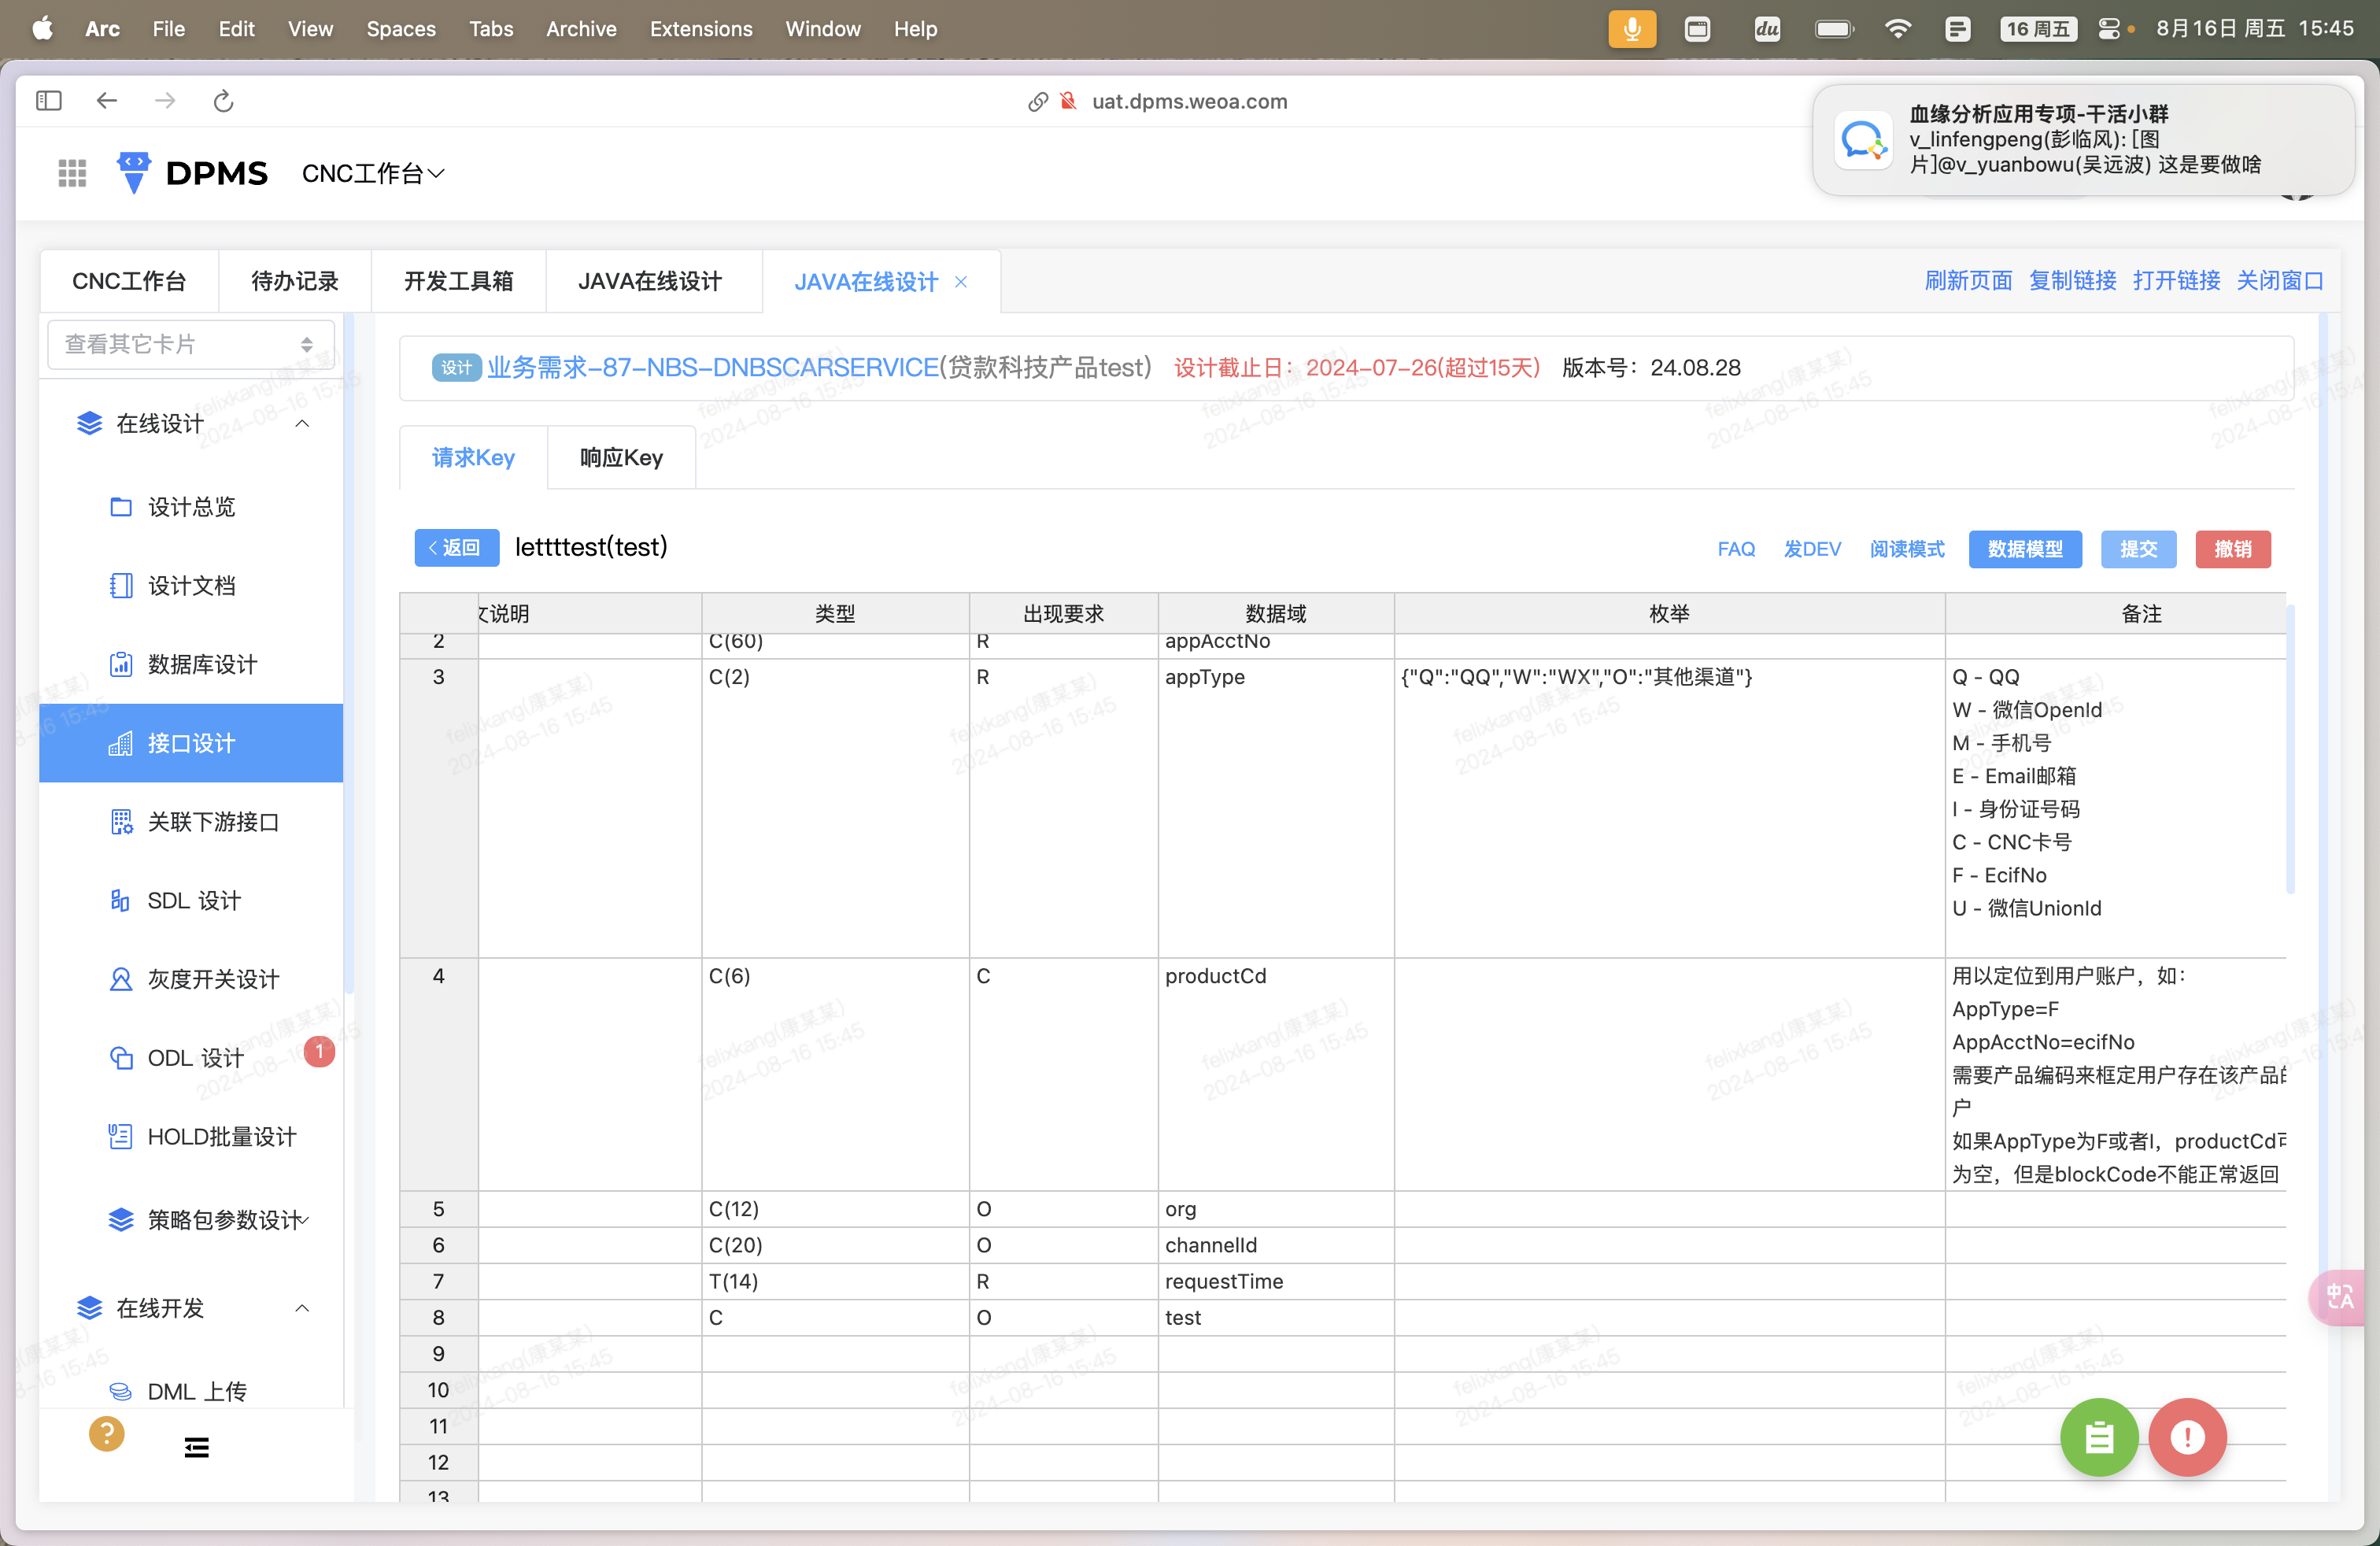Click the green clipboard floating button
The image size is (2380, 1546).
coord(2099,1437)
